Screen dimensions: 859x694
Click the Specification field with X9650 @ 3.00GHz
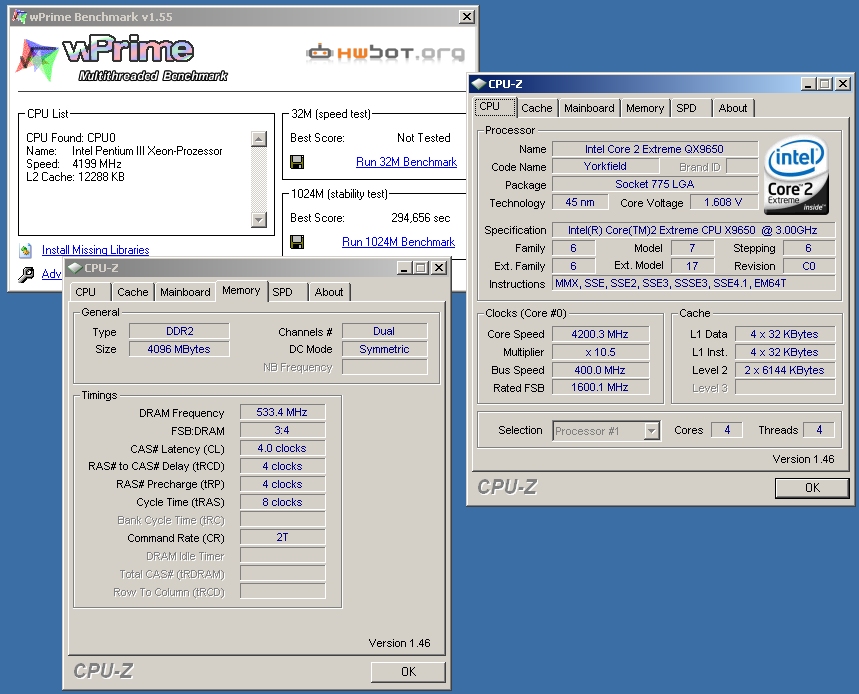point(694,230)
